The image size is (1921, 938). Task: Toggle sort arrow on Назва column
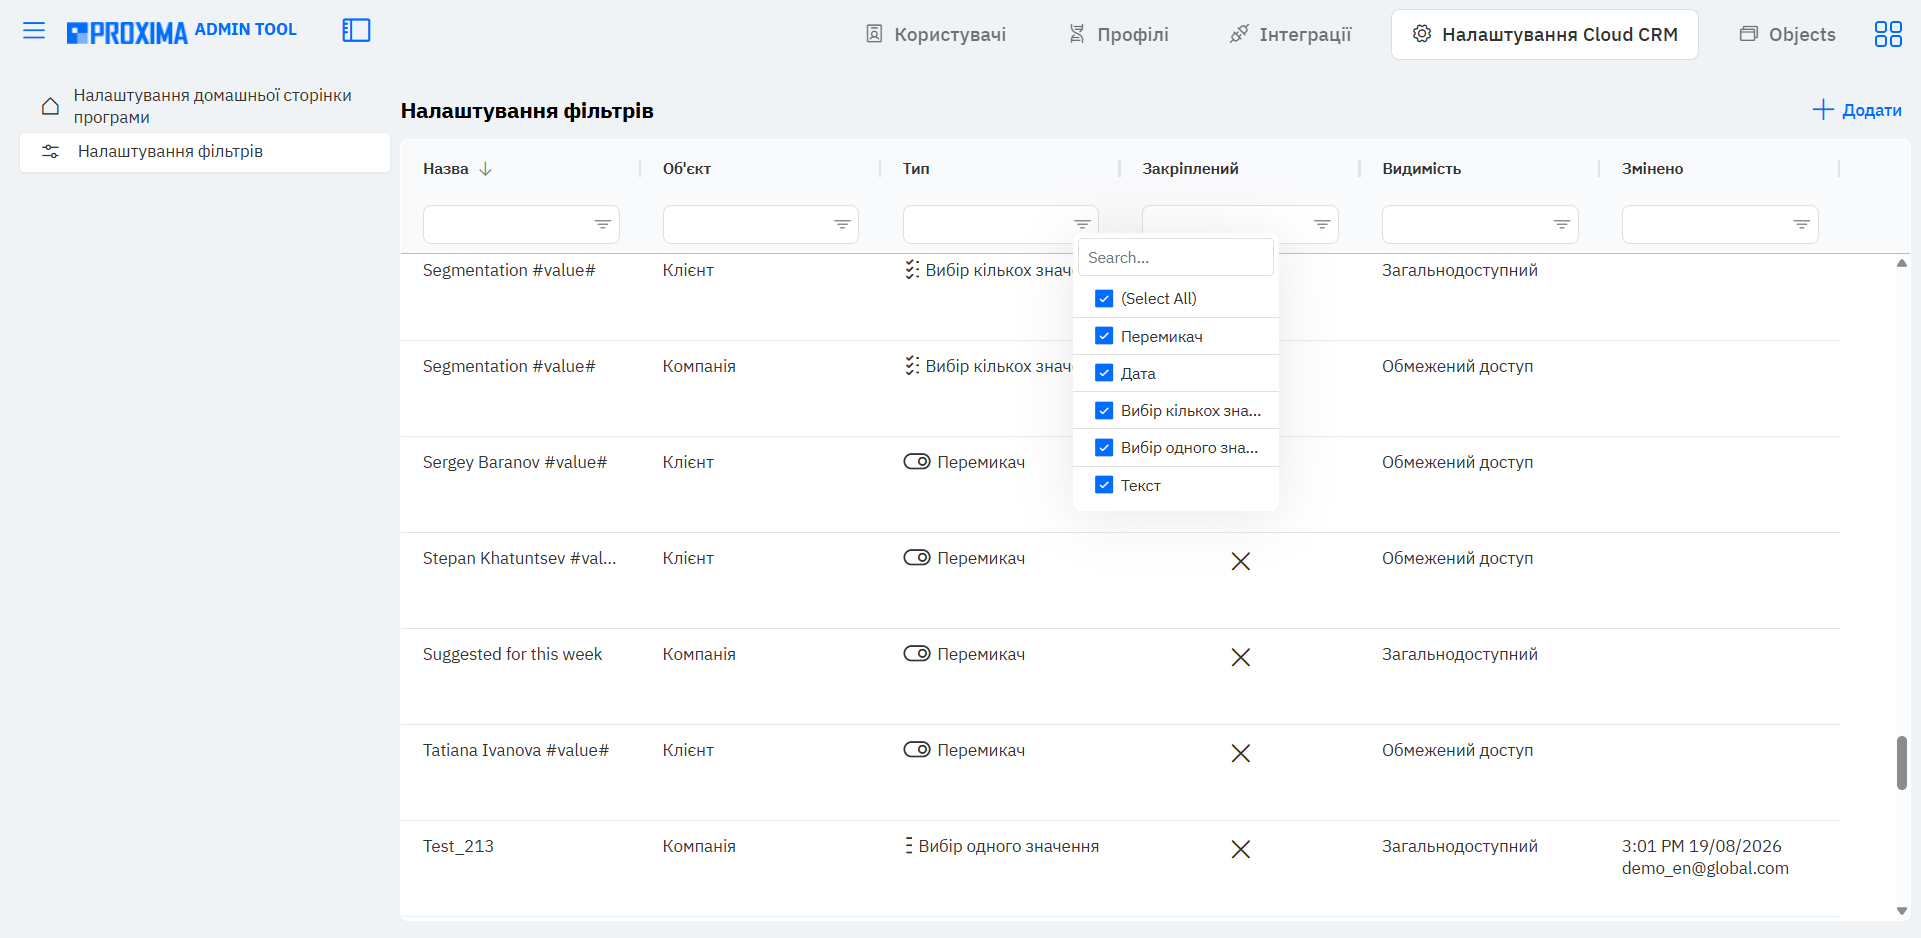click(x=486, y=169)
